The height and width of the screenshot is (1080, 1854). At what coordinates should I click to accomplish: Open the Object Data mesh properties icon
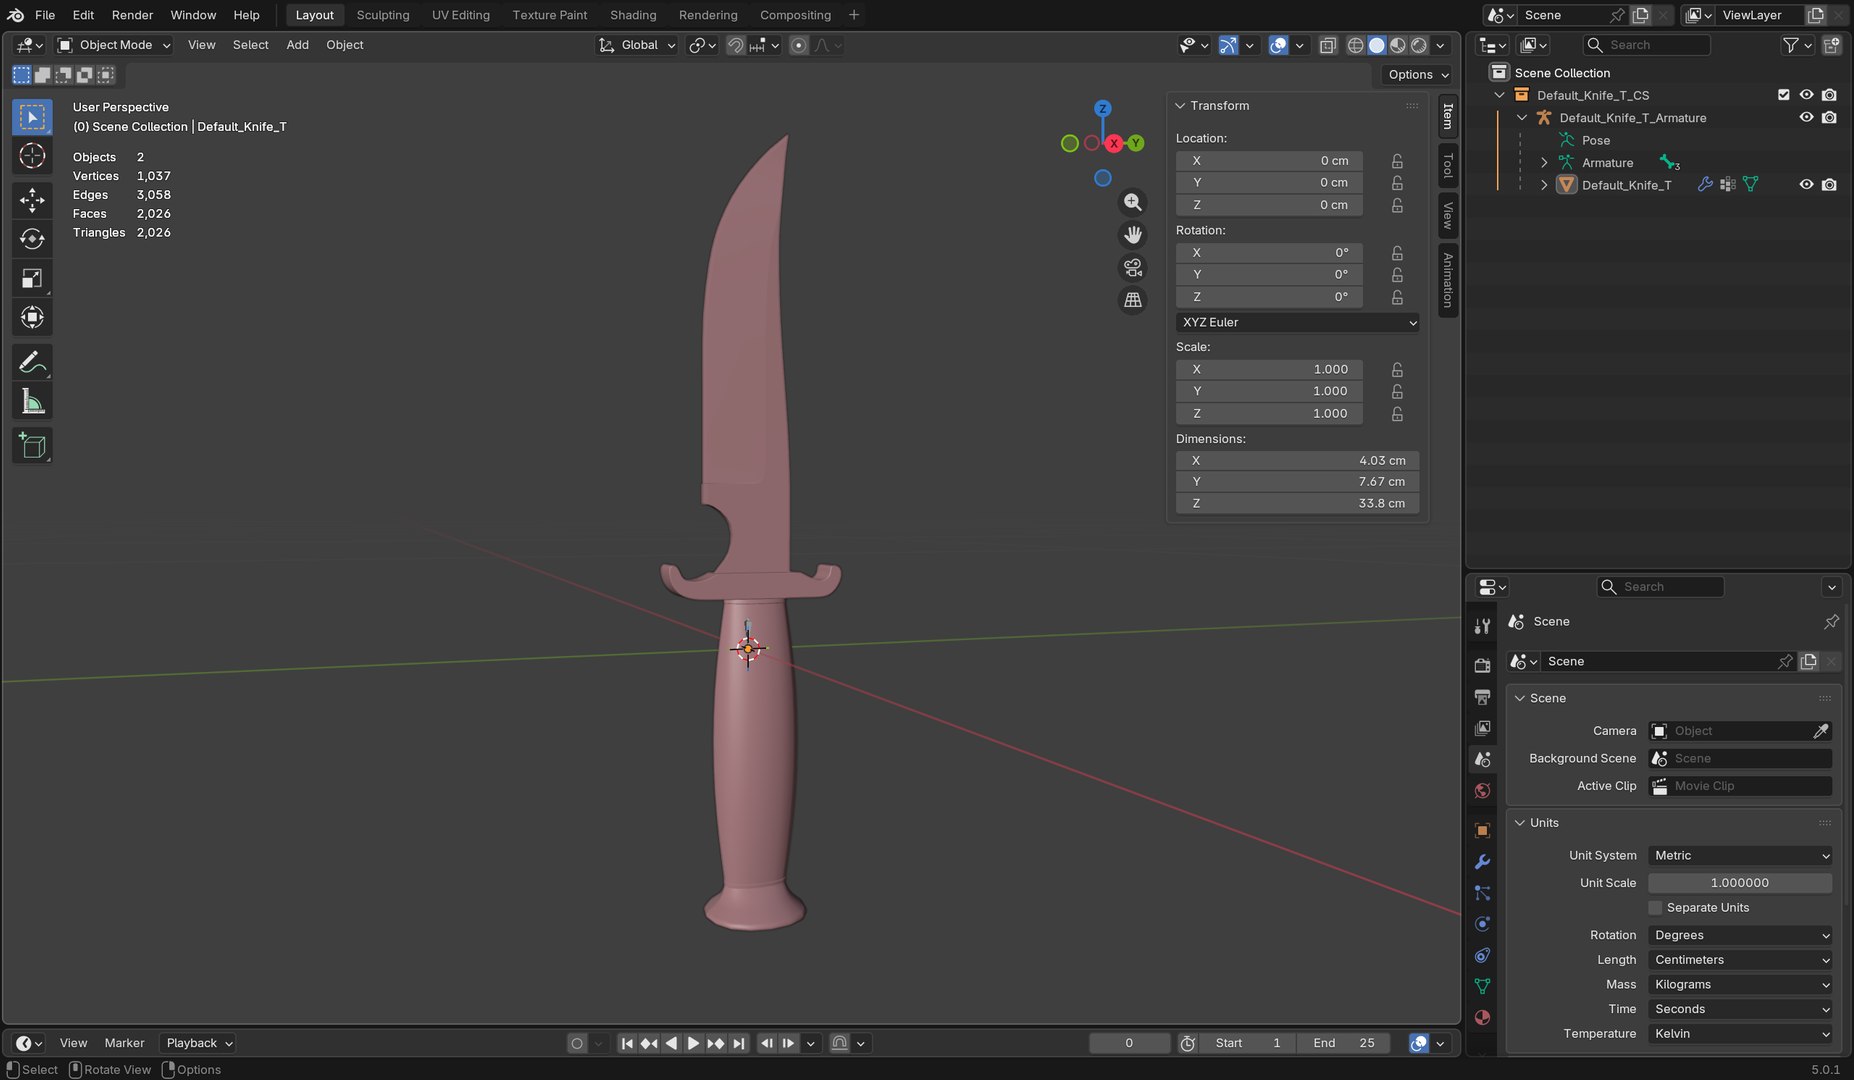(x=1482, y=986)
